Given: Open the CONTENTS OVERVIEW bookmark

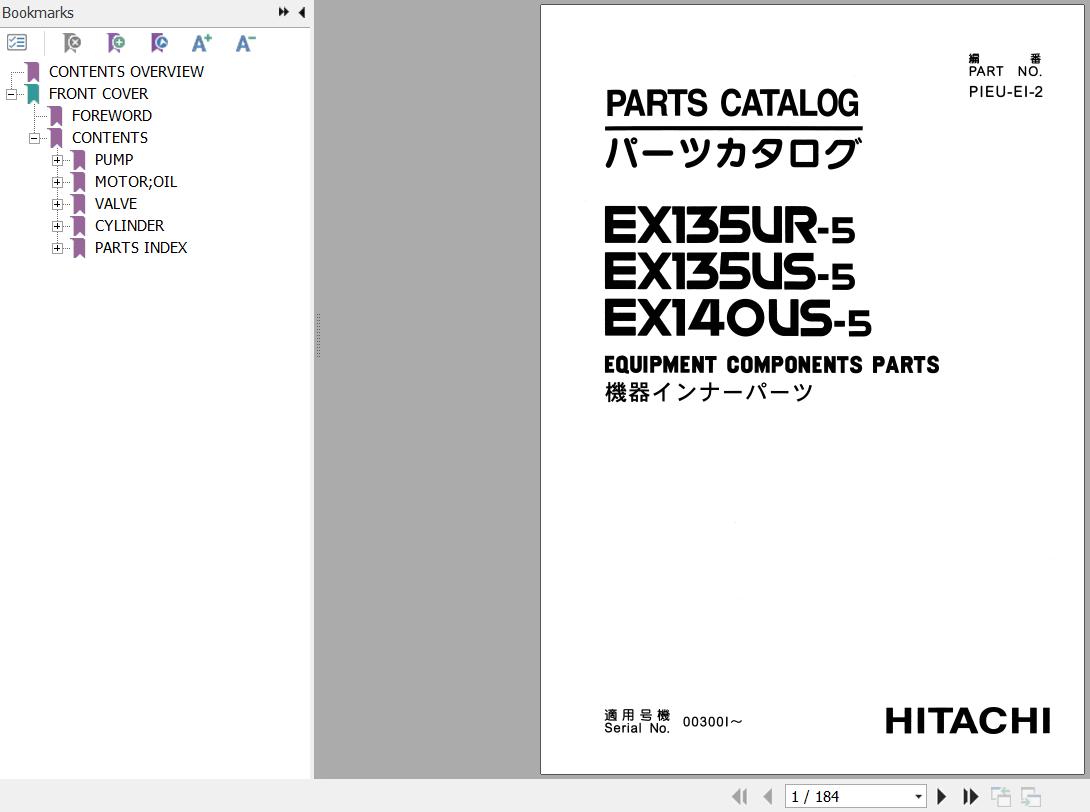Looking at the screenshot, I should pyautogui.click(x=126, y=72).
